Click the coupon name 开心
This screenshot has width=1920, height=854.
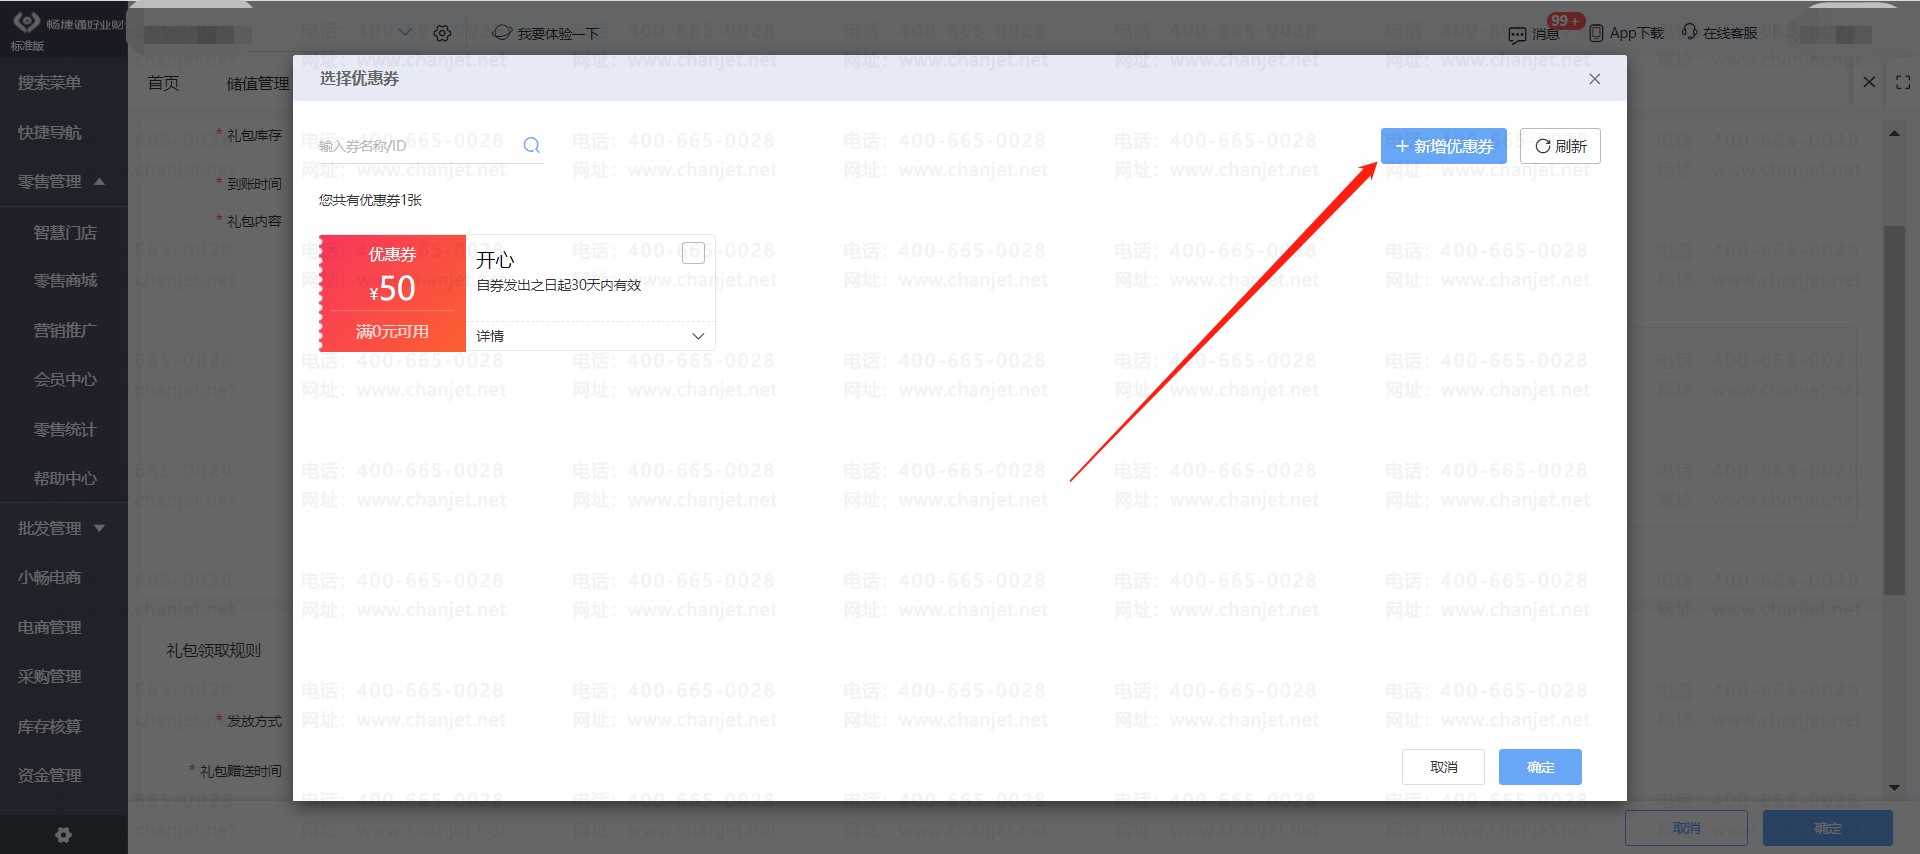495,260
